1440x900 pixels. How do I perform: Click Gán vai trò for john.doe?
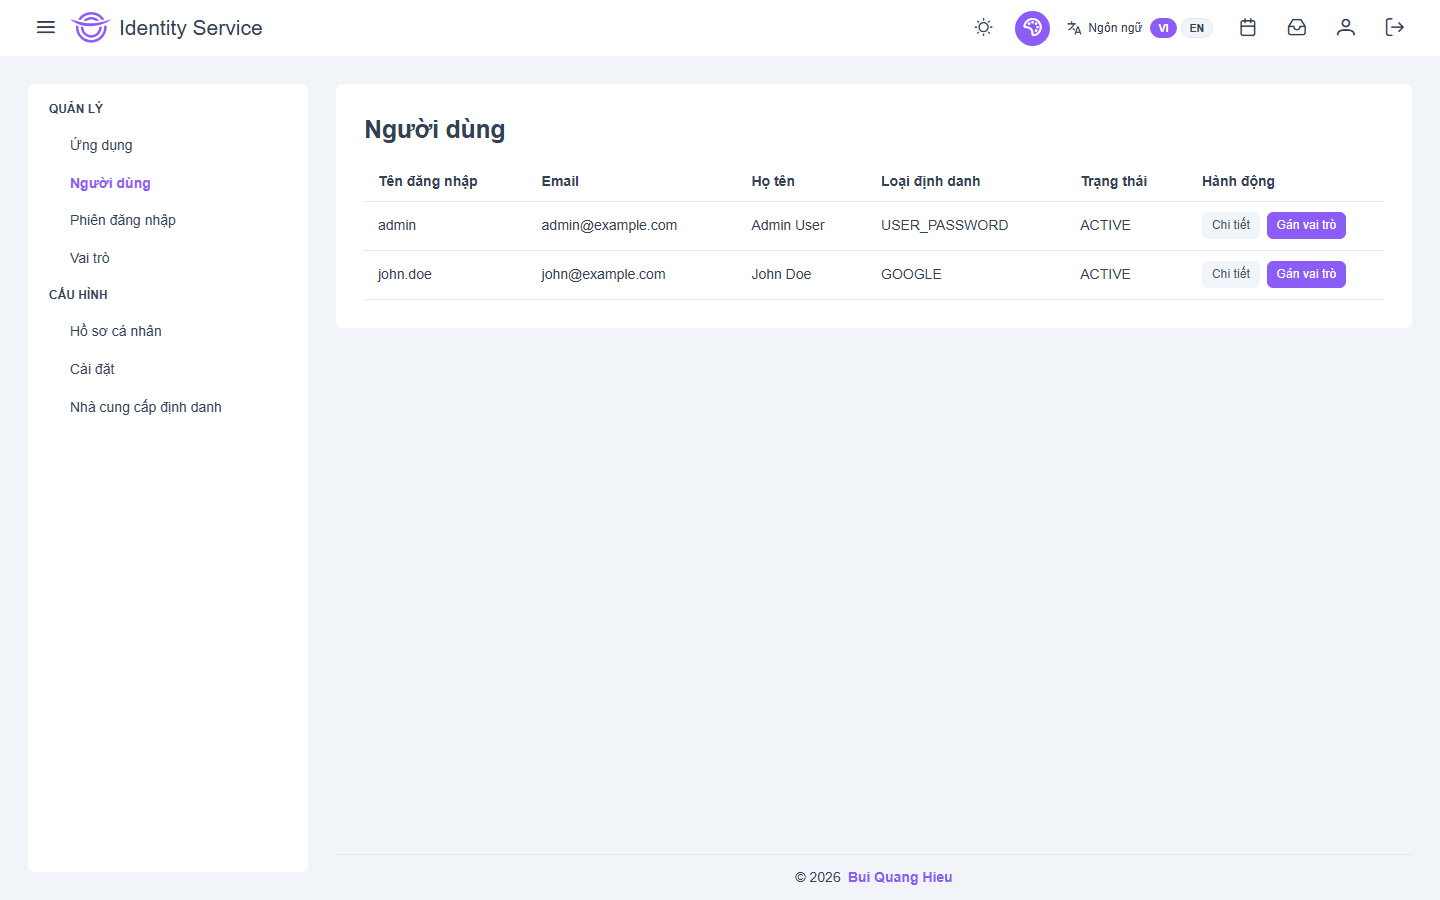1306,274
